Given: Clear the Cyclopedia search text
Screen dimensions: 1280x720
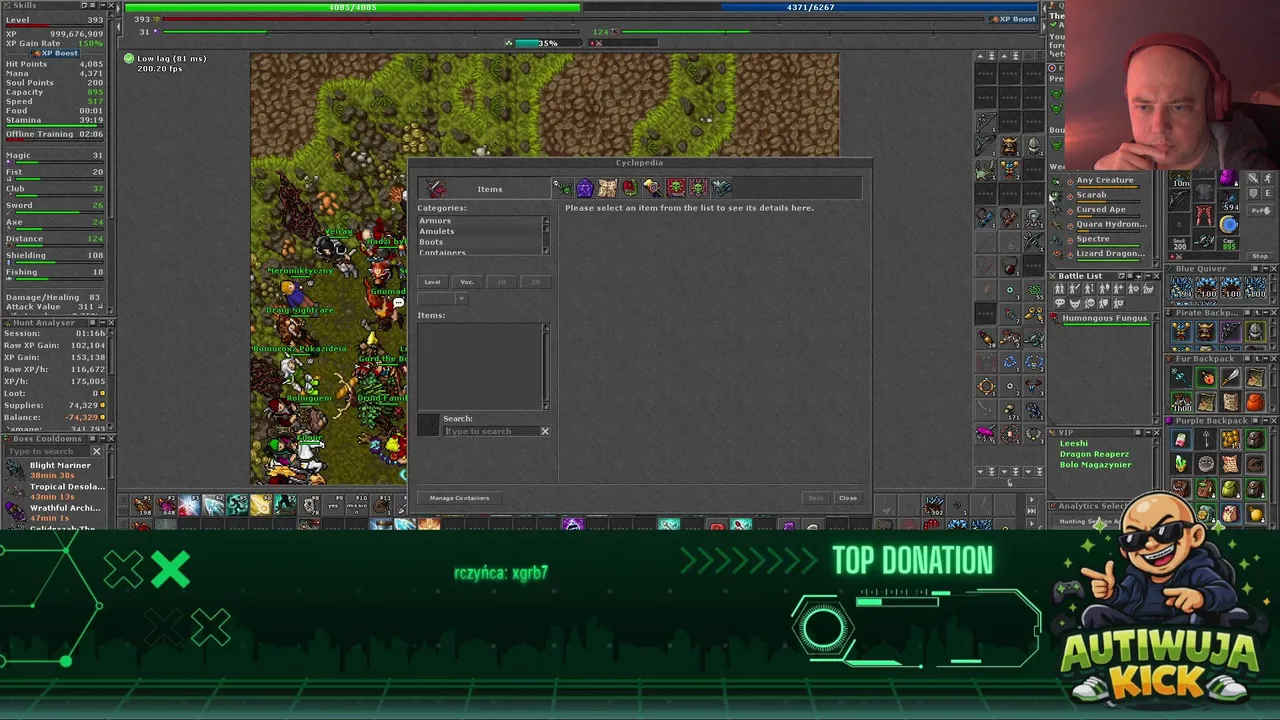Looking at the screenshot, I should pyautogui.click(x=545, y=431).
